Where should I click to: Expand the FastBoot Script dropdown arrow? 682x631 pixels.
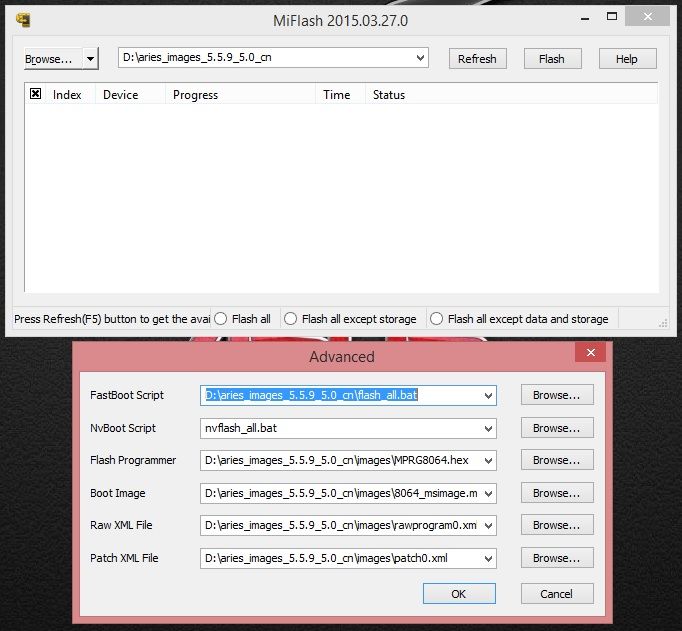point(488,396)
